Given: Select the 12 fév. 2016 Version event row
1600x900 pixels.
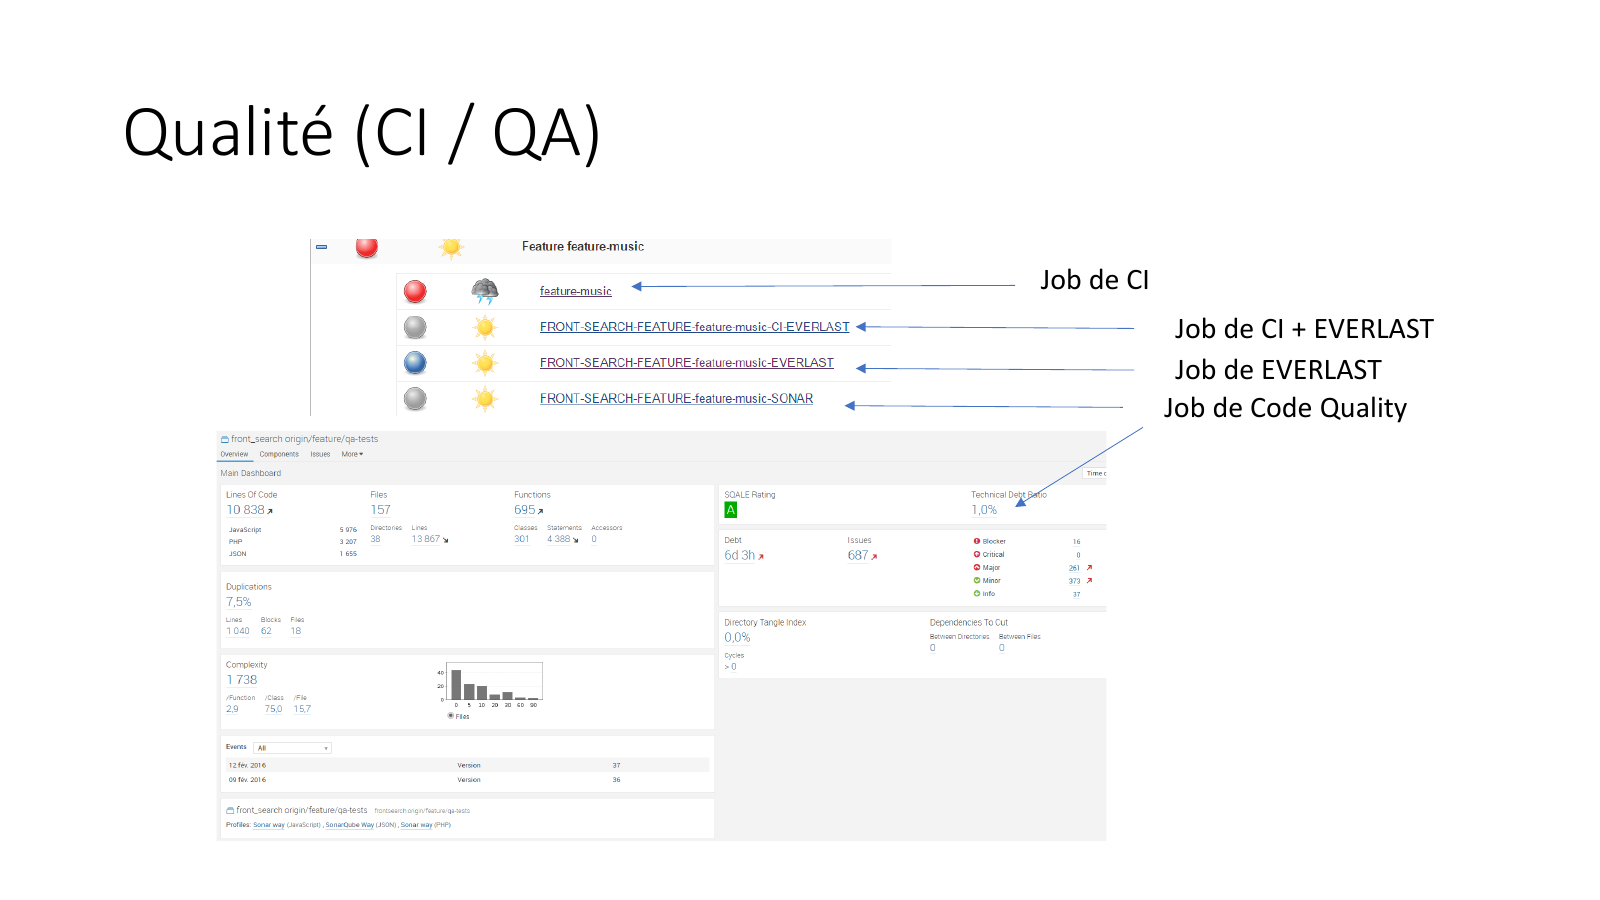Looking at the screenshot, I should point(468,765).
